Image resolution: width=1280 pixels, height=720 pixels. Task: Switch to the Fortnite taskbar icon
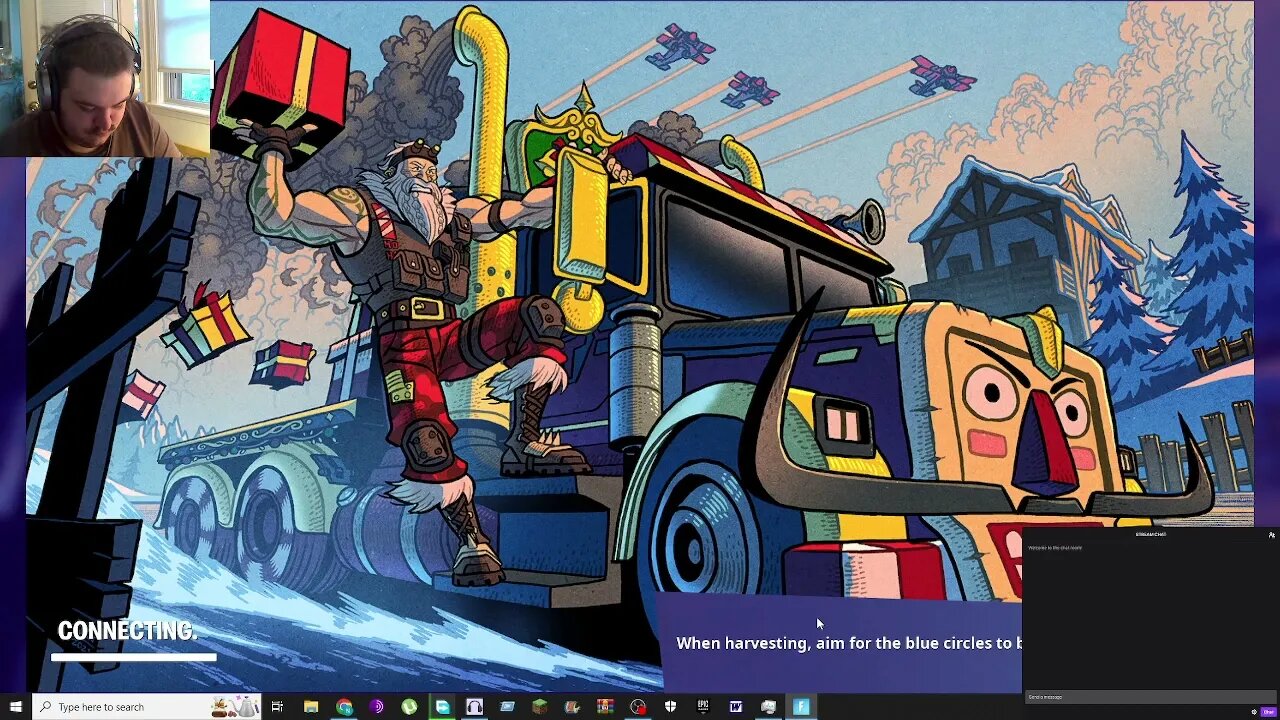(x=801, y=707)
